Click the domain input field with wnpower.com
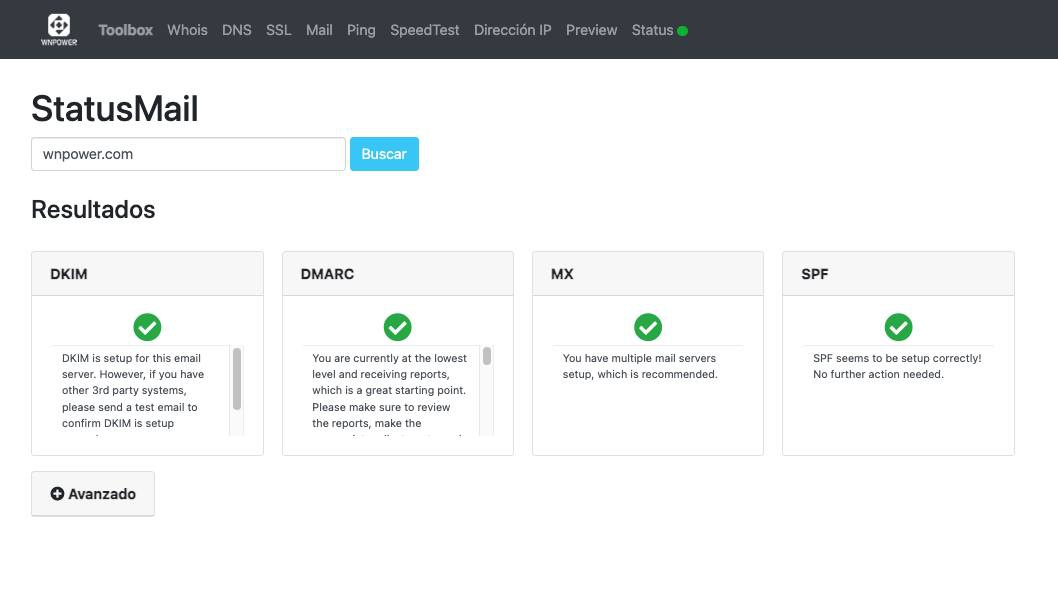 pos(188,154)
